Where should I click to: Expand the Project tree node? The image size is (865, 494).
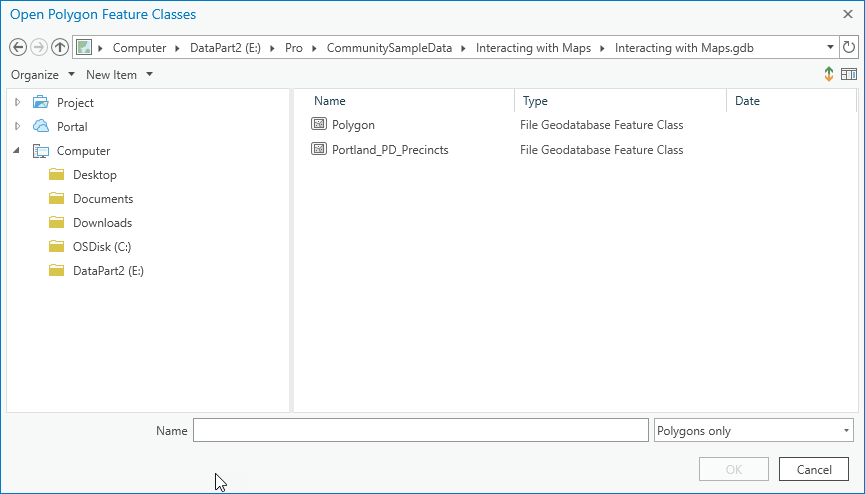17,103
